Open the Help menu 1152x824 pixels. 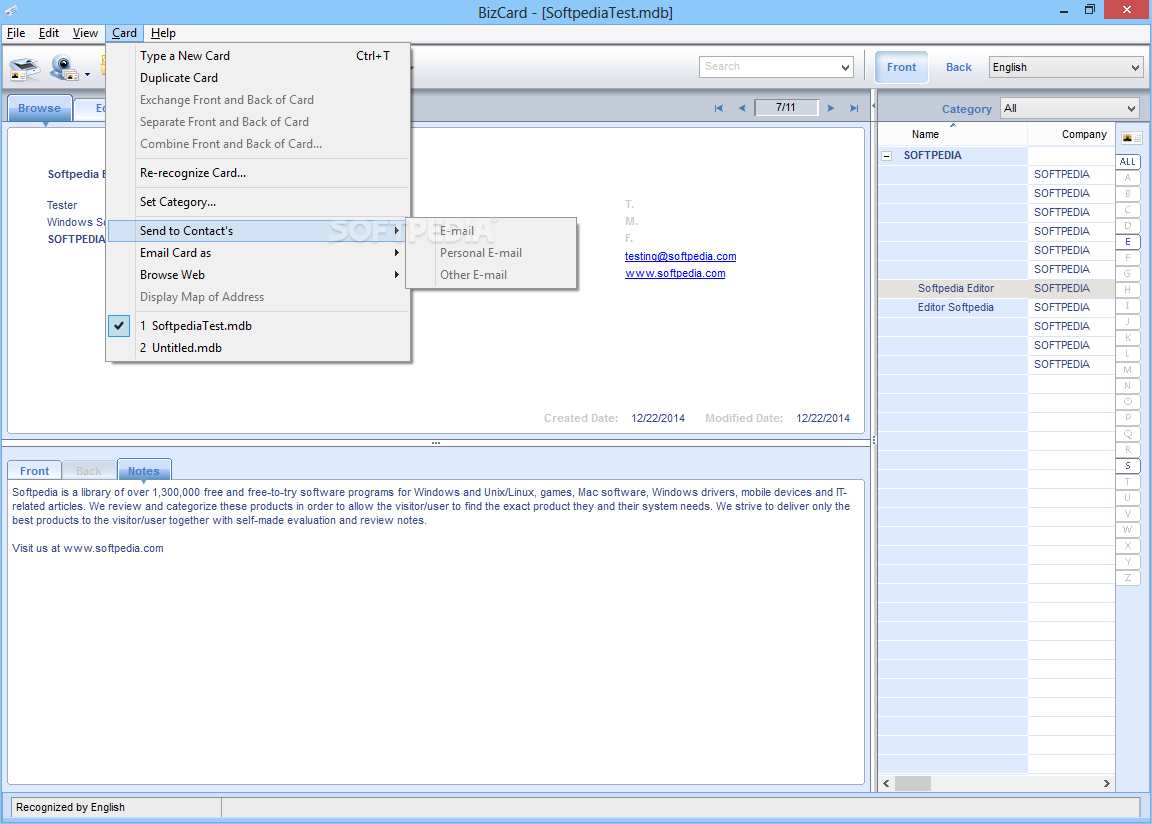163,33
